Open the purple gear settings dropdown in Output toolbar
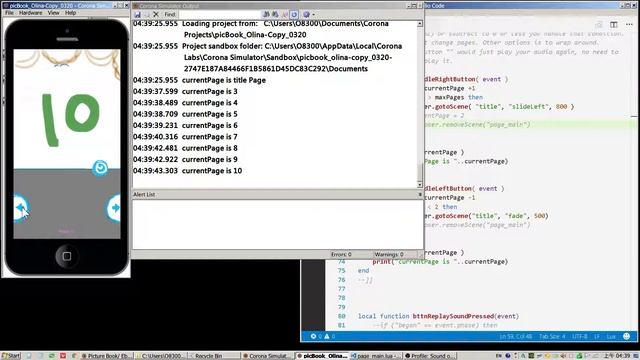The image size is (640, 360). (308, 14)
